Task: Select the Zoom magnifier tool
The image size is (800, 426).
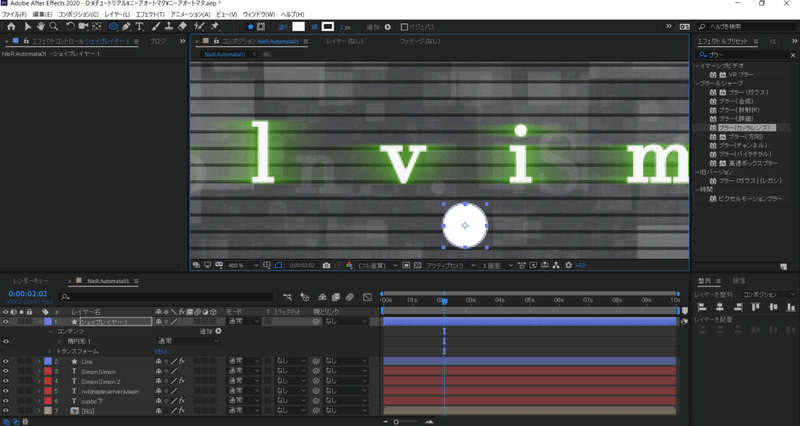Action: (54, 27)
